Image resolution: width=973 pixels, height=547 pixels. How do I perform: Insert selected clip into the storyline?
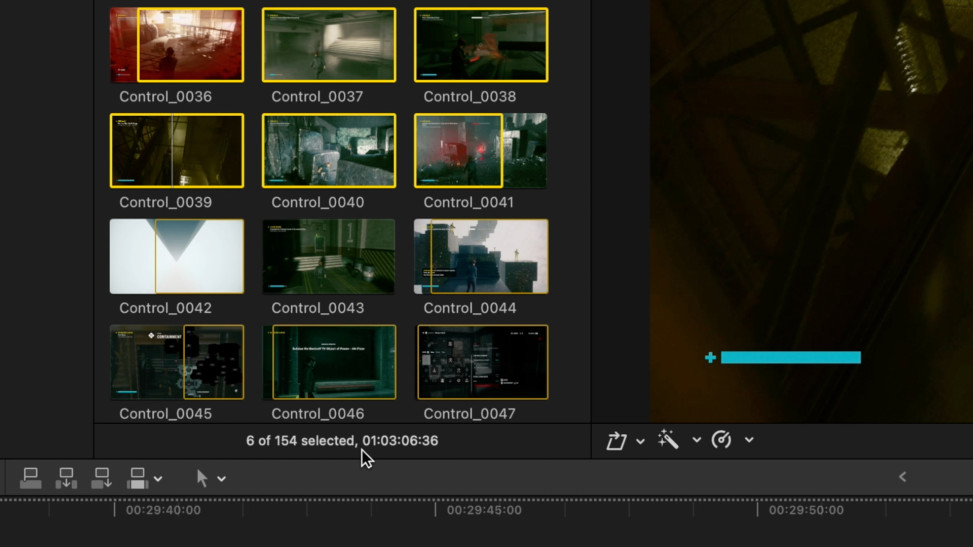(66, 478)
